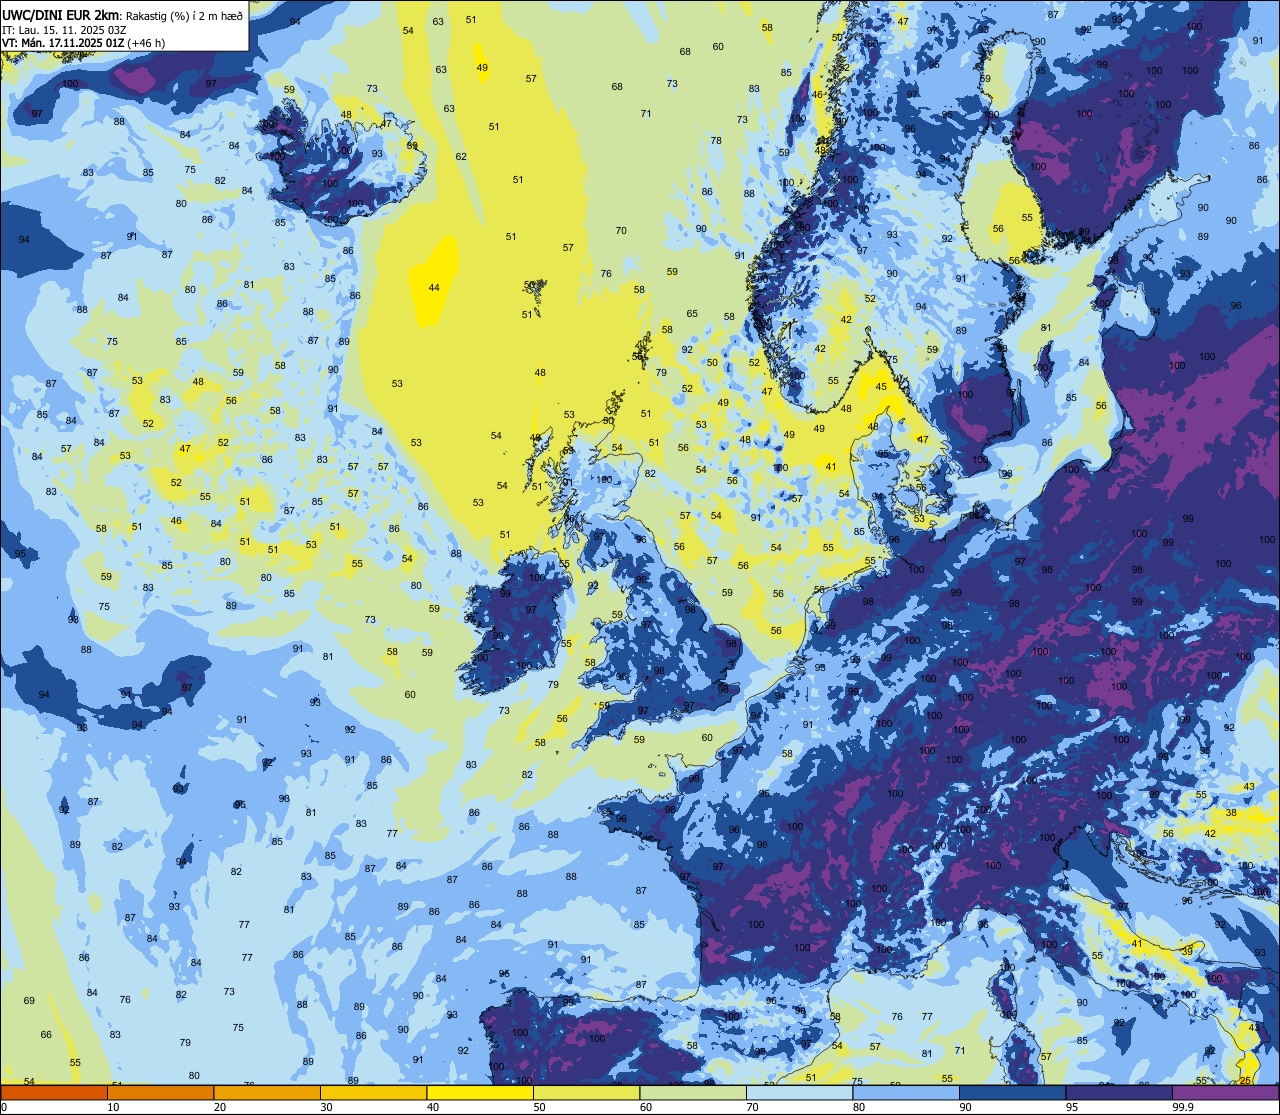
Task: Click the pale blue 70–80 legend swatch
Action: 799,1093
